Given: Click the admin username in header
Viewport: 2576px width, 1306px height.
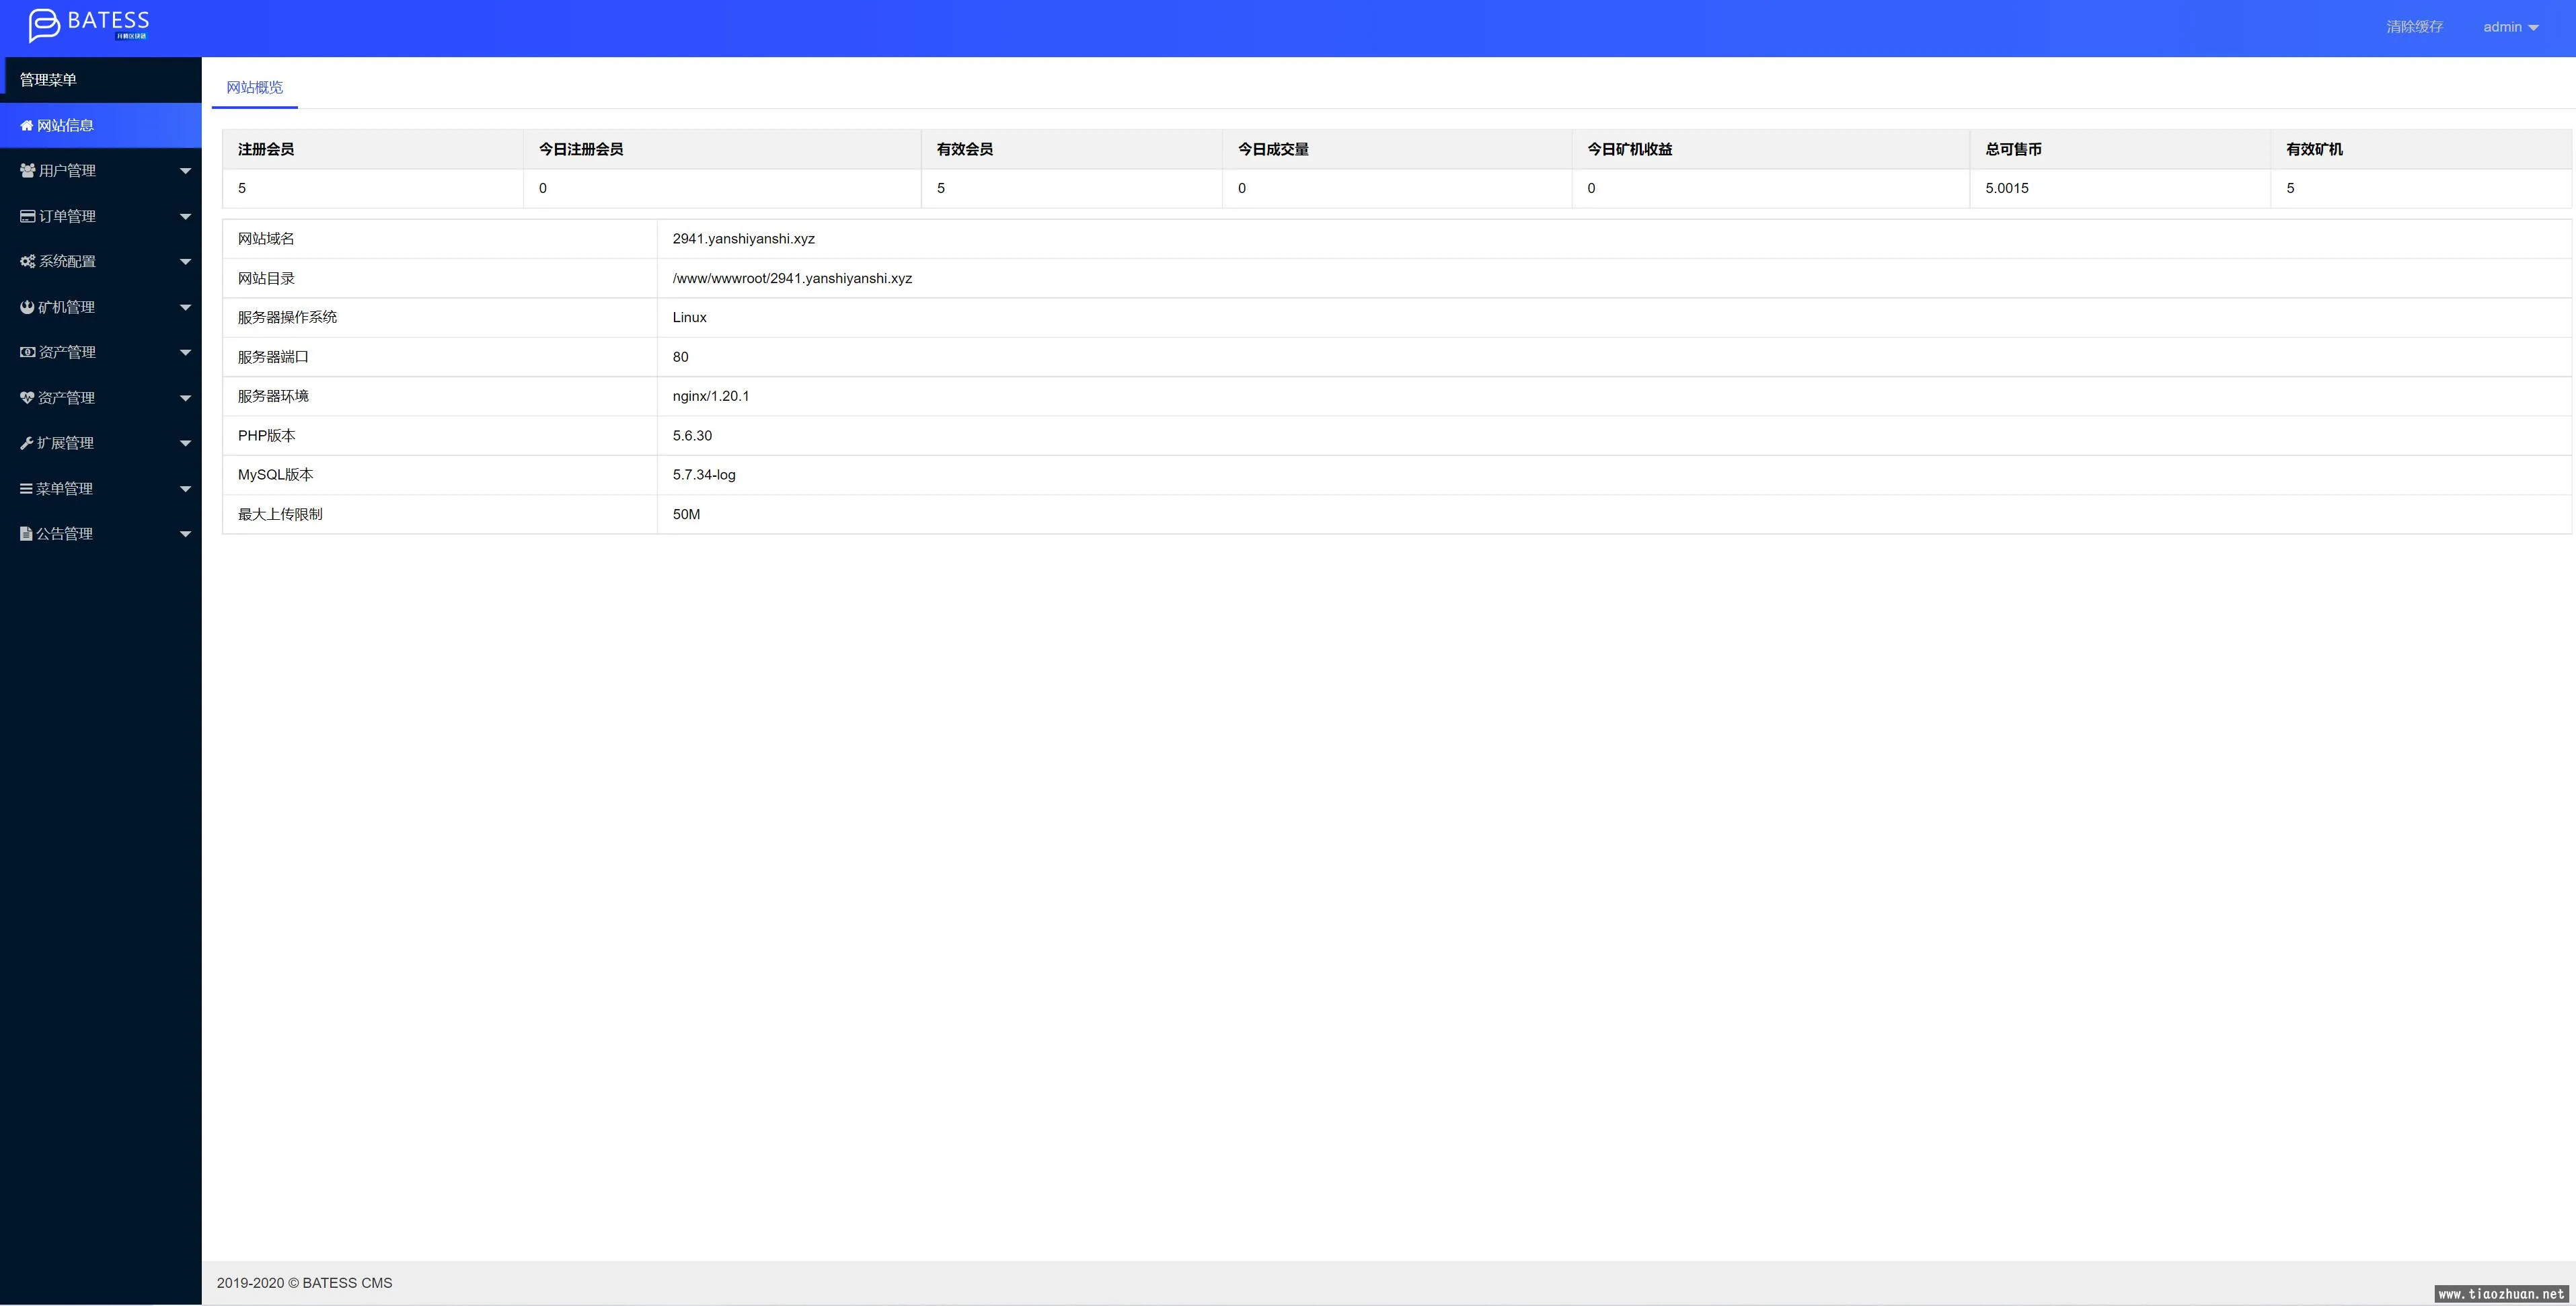Looking at the screenshot, I should coord(2502,27).
